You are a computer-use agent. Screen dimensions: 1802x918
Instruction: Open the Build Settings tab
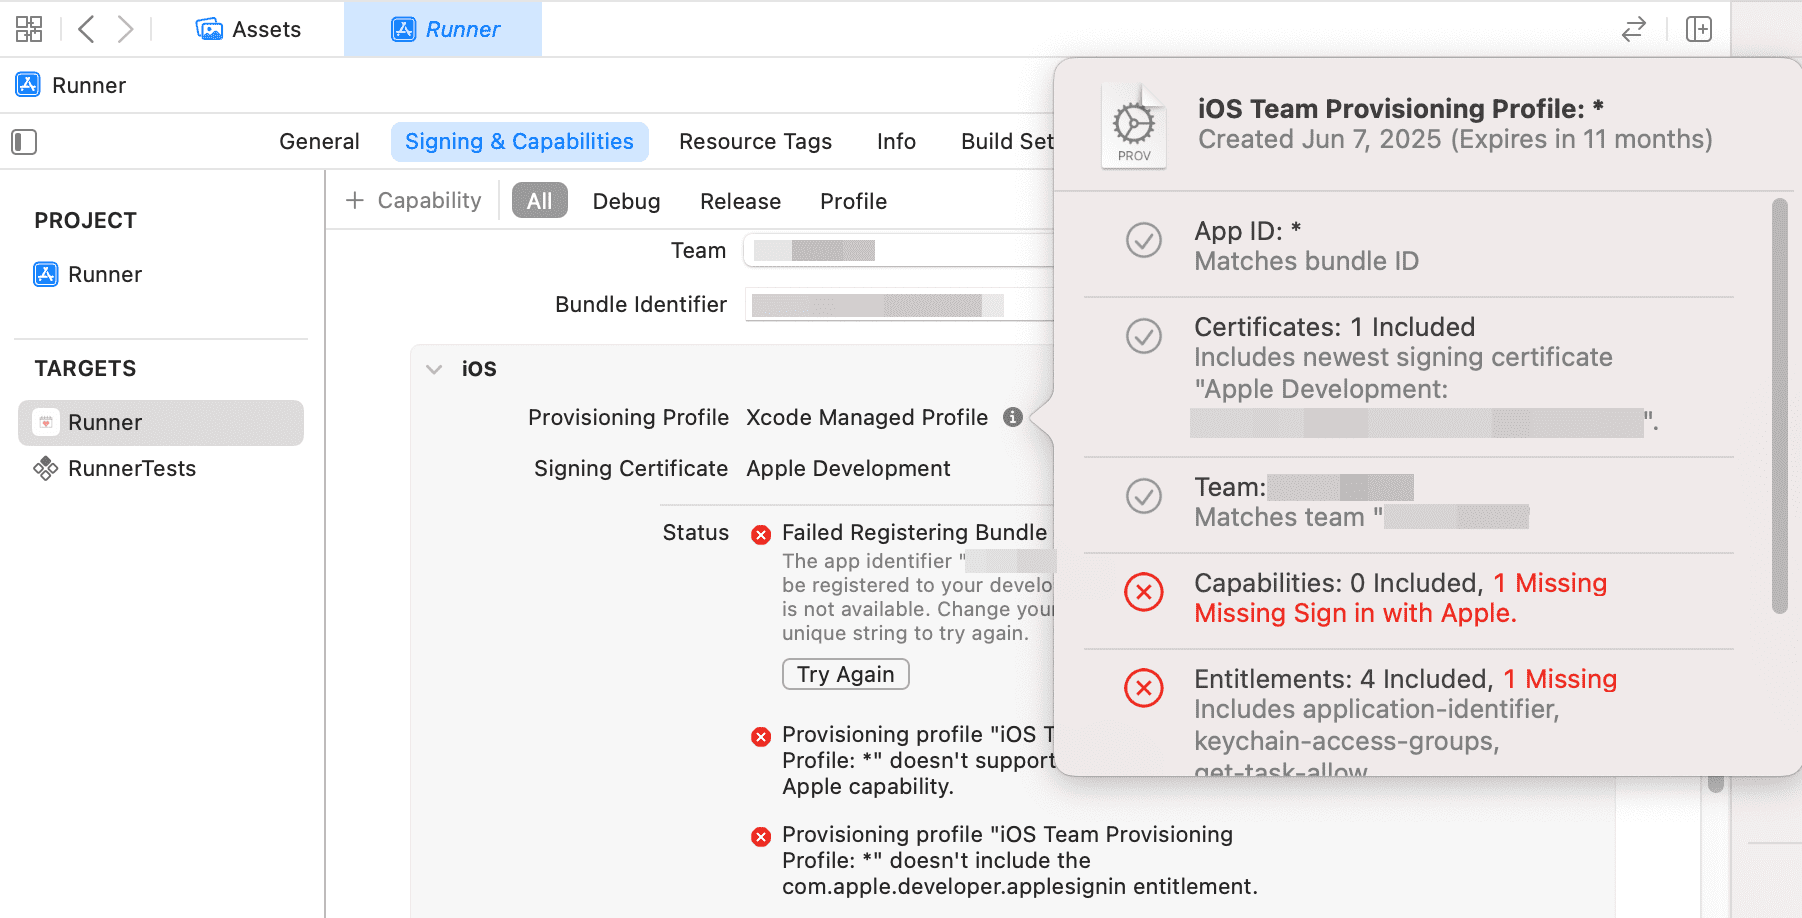point(1007,142)
